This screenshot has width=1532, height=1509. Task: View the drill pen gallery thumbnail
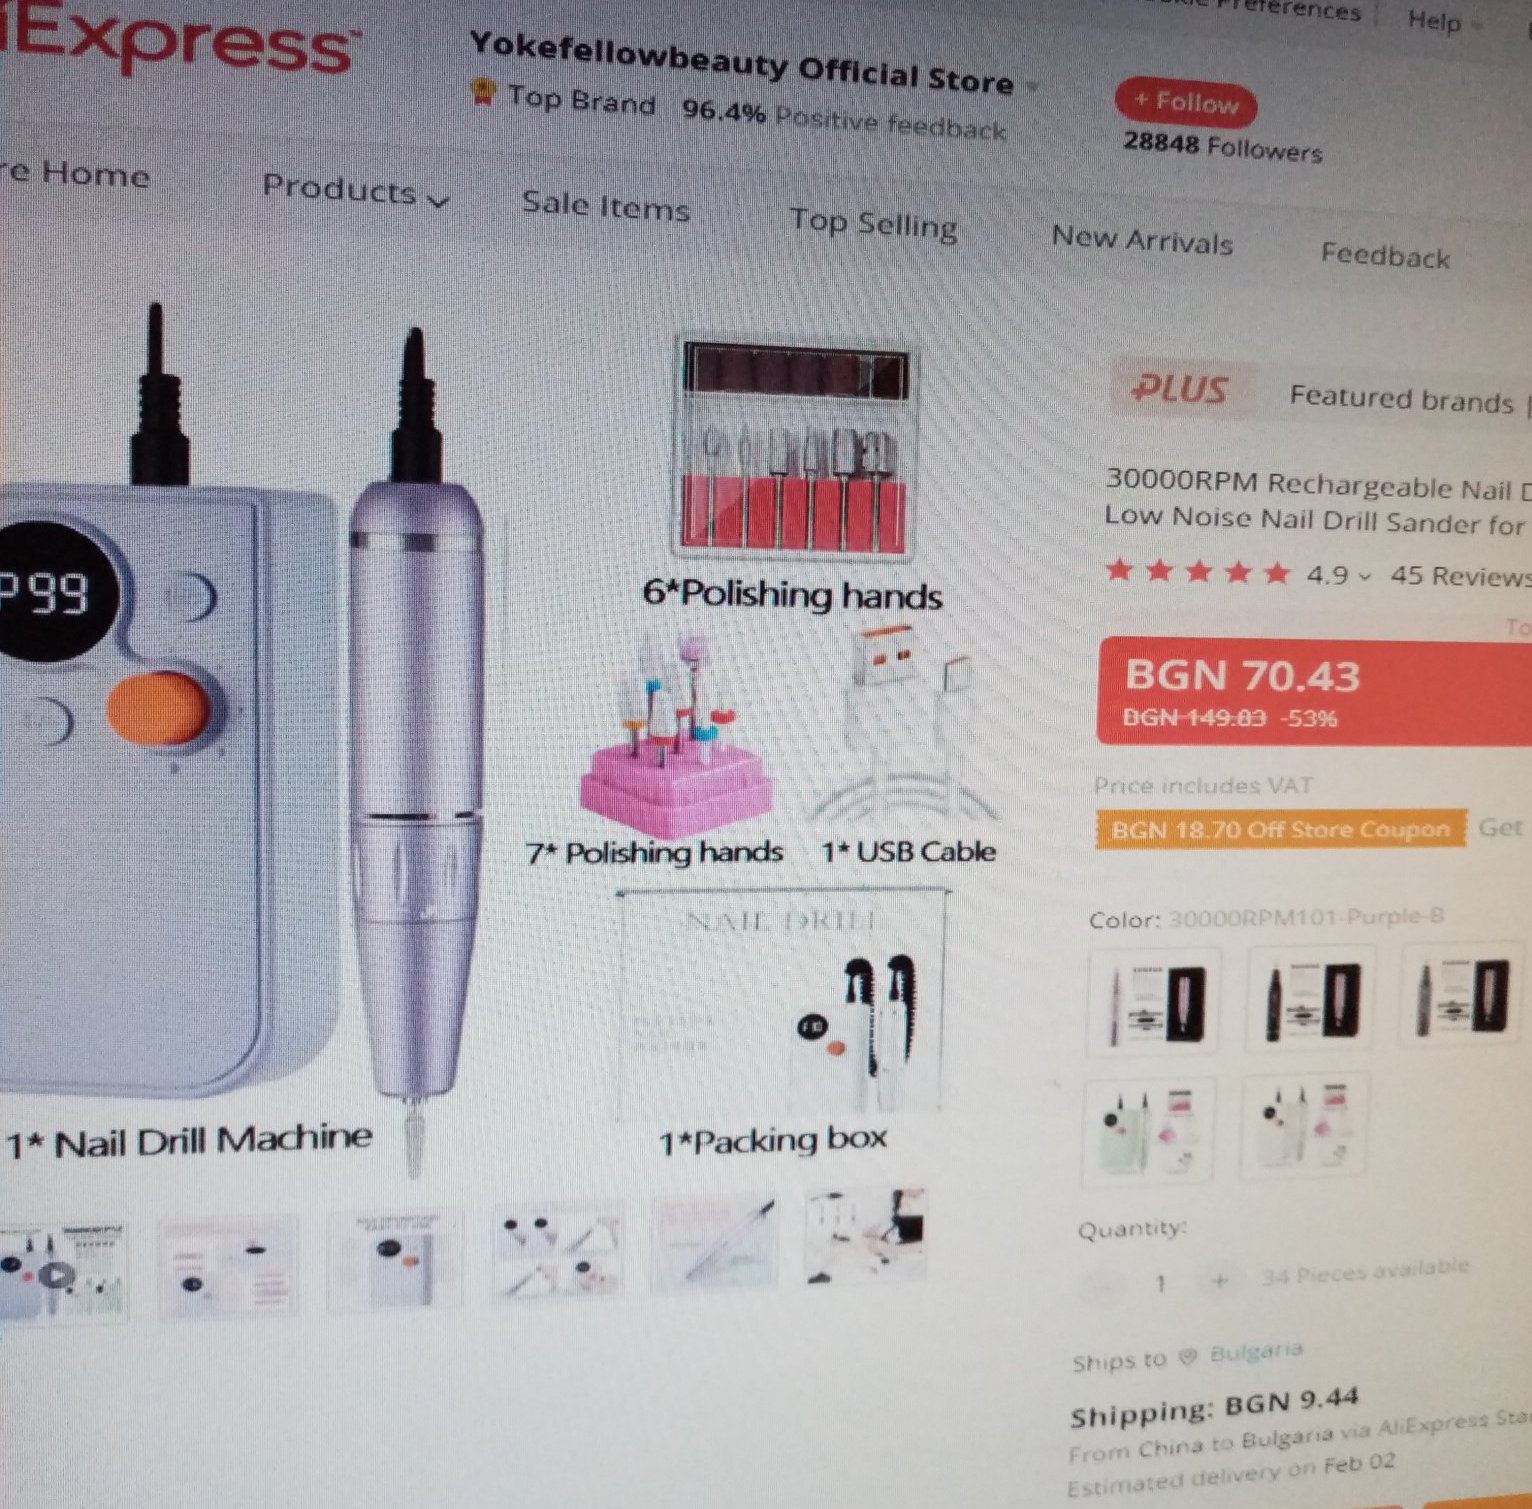[712, 1243]
